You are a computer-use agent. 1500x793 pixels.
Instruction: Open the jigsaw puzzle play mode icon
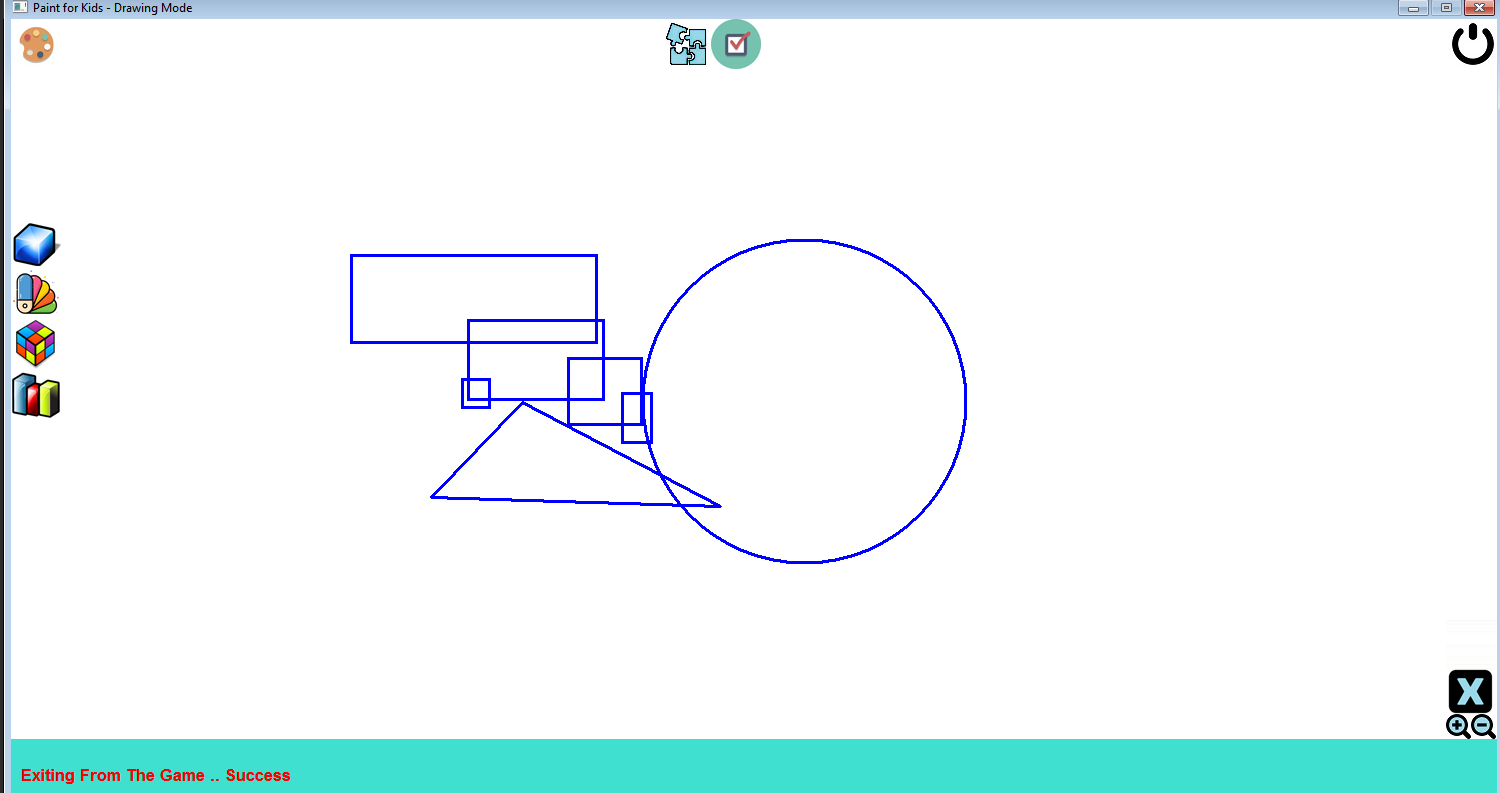point(687,45)
